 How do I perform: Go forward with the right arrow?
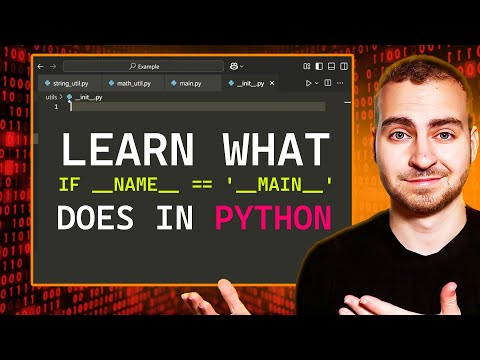point(53,67)
